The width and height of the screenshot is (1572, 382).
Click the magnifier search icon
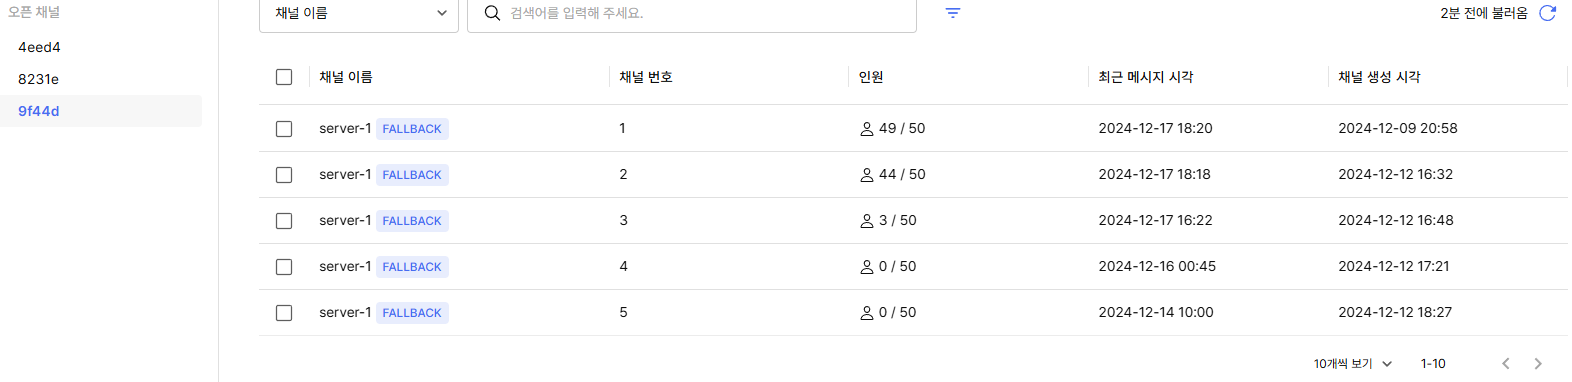point(492,13)
